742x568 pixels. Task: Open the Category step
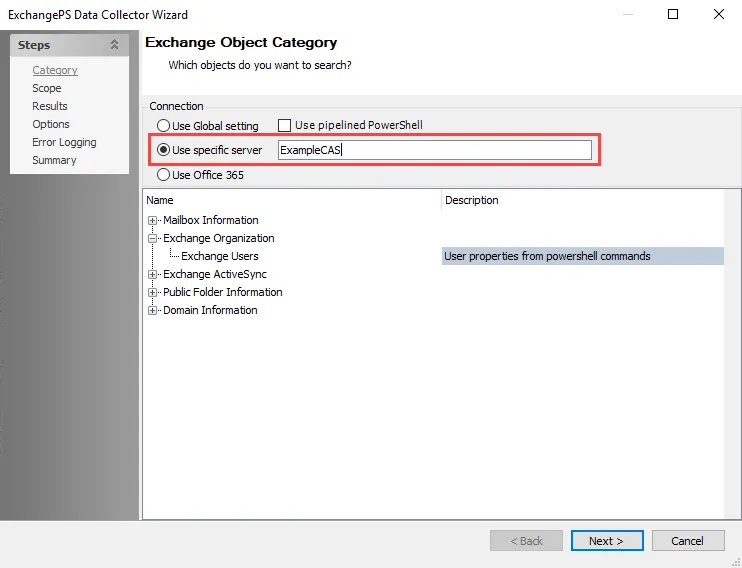coord(55,70)
